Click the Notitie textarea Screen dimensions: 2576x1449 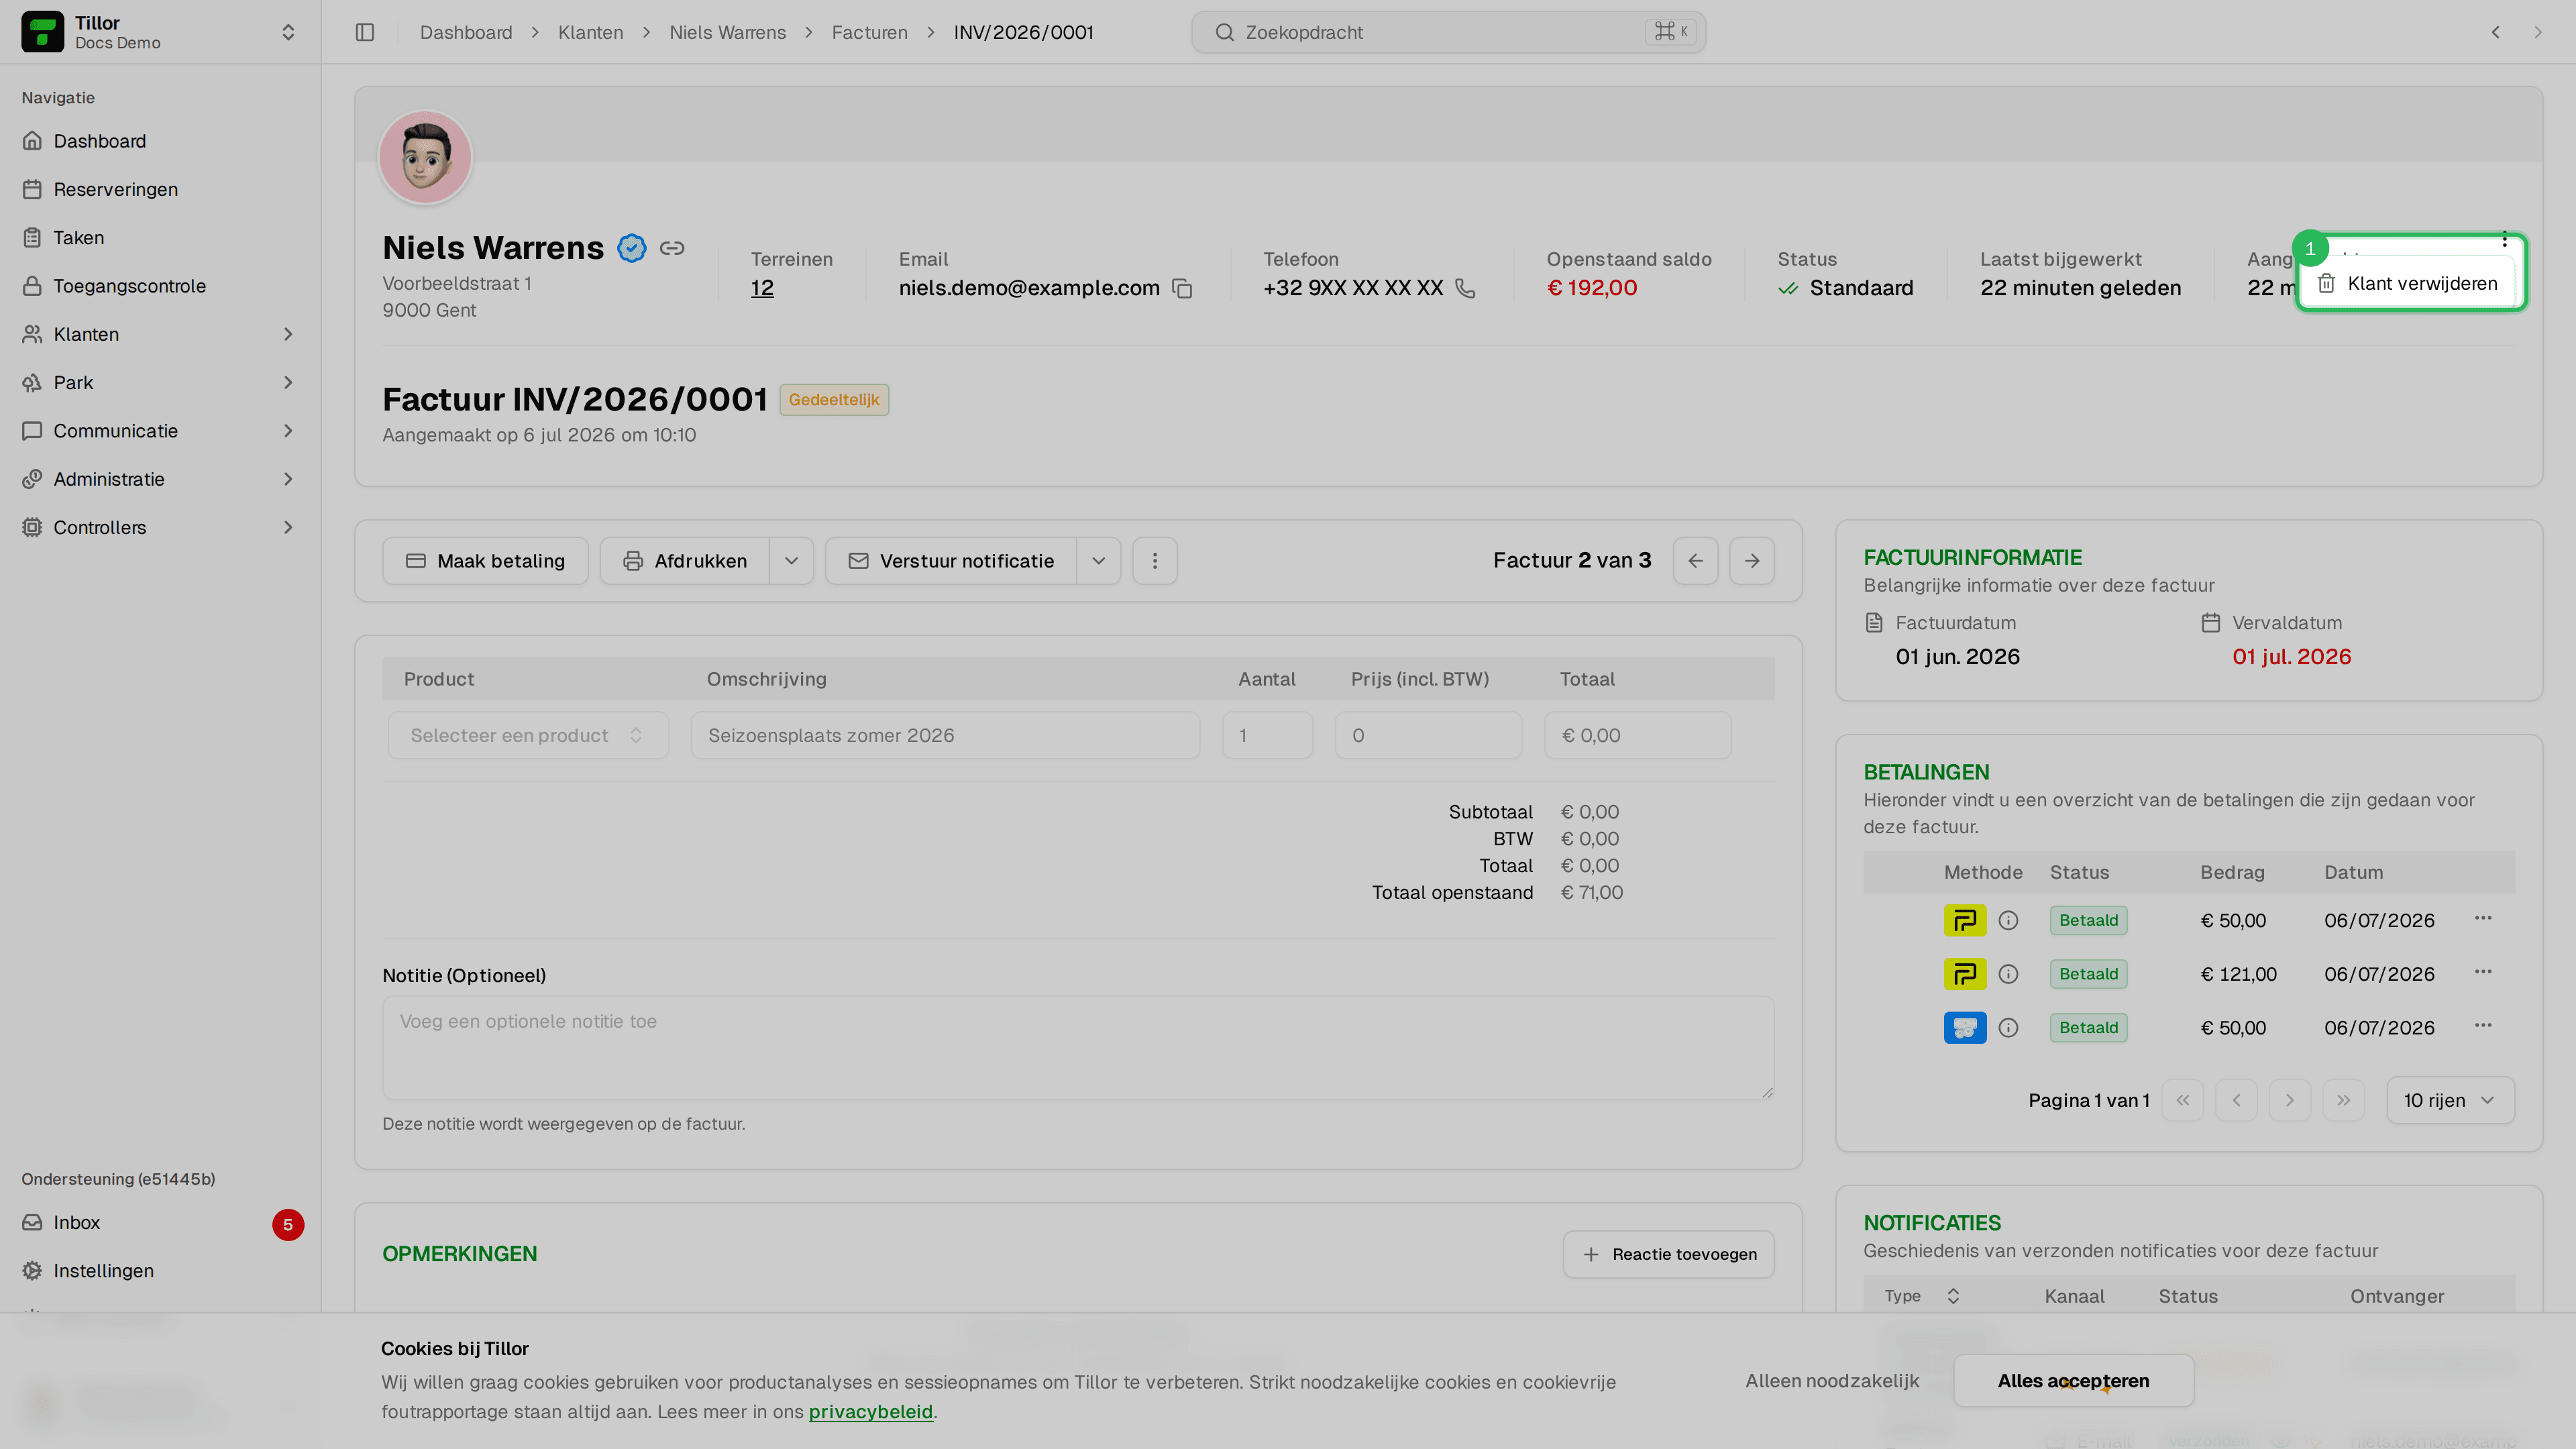[1078, 1048]
